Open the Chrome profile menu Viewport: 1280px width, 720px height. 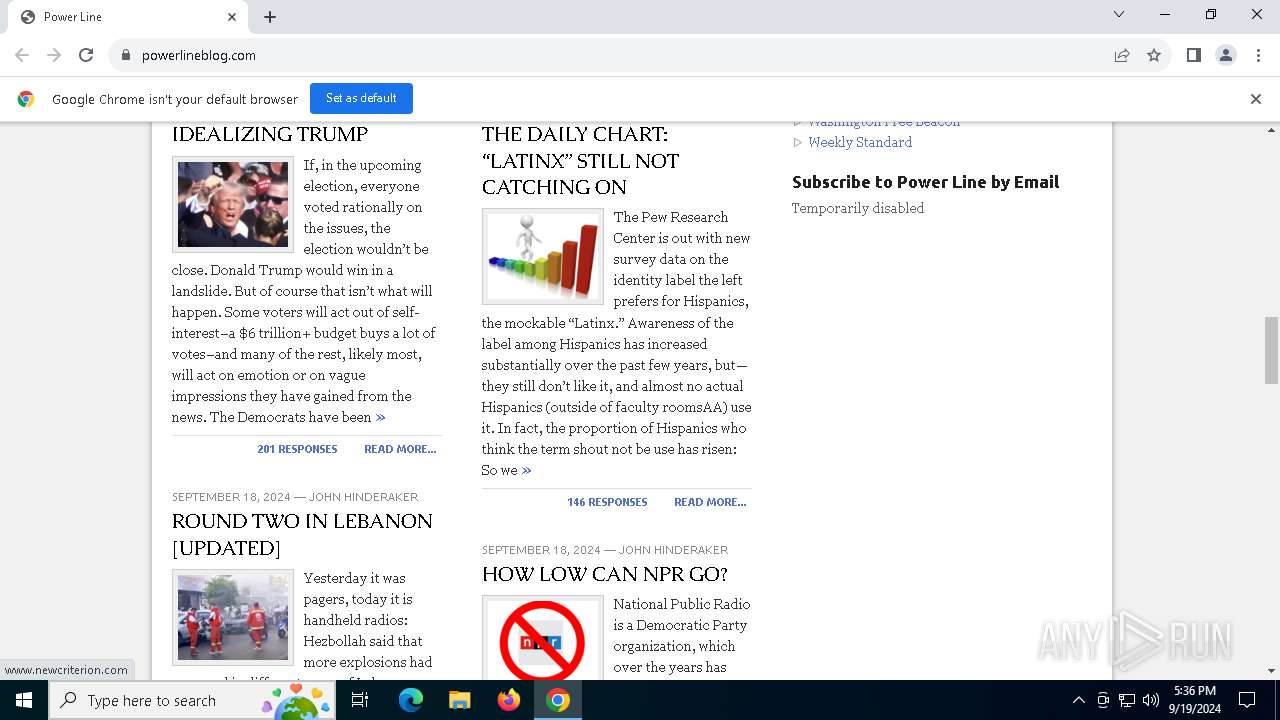tap(1226, 55)
